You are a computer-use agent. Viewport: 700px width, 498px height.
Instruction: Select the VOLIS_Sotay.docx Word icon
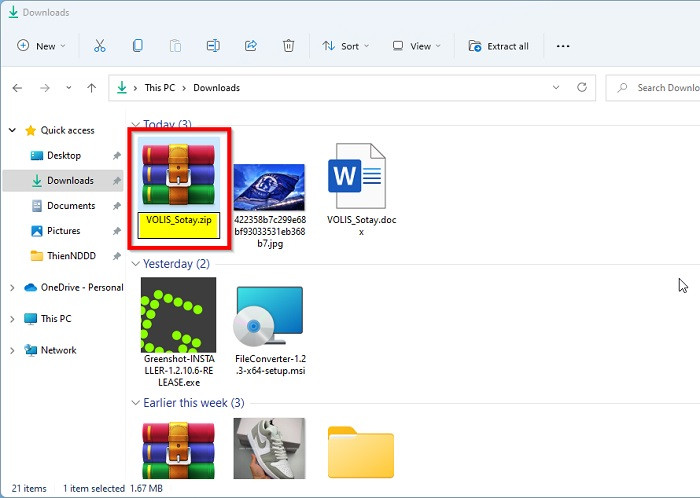point(357,176)
